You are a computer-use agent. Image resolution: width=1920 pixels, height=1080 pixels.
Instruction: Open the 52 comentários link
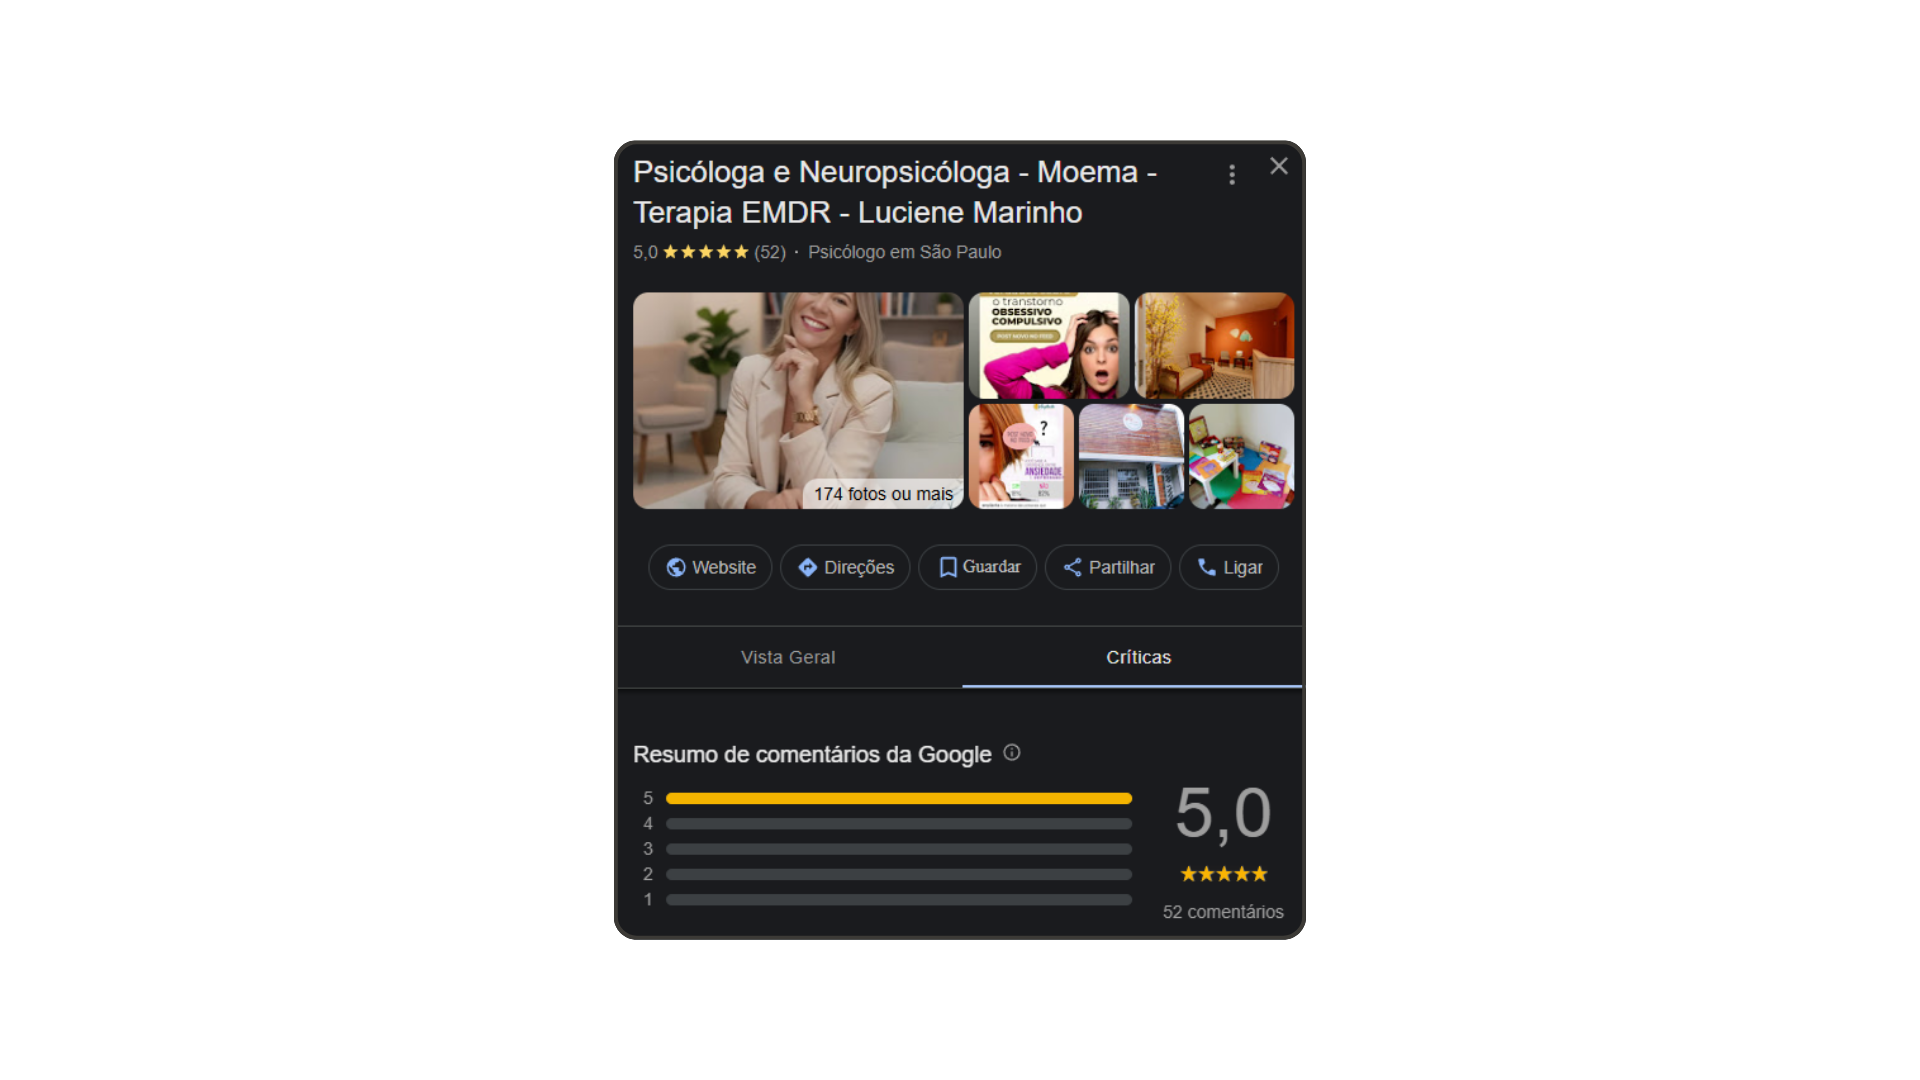1223,912
